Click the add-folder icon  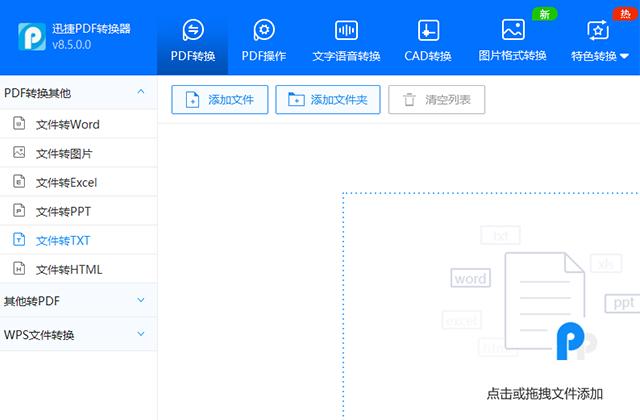(296, 99)
